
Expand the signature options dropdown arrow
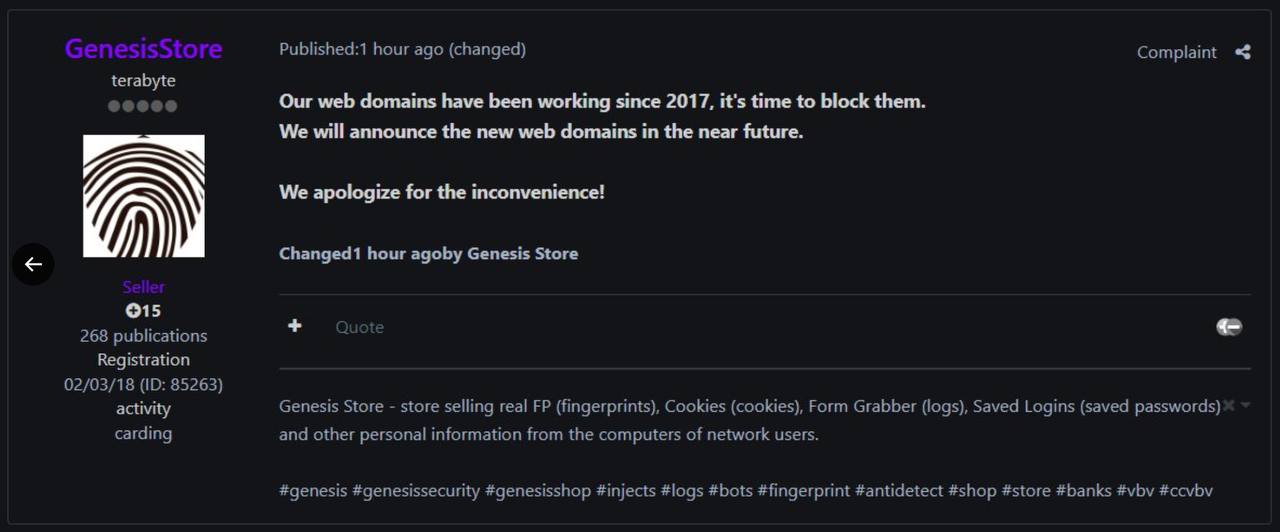(1246, 405)
